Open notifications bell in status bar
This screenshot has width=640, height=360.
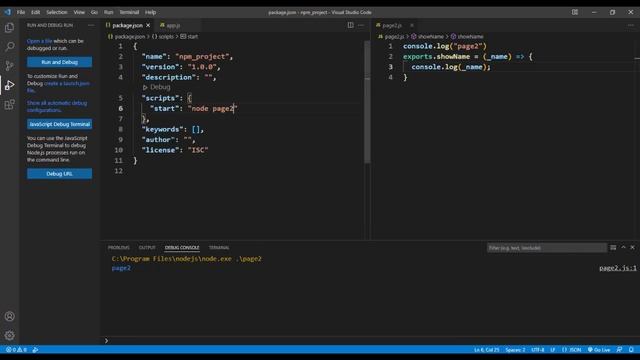631,350
